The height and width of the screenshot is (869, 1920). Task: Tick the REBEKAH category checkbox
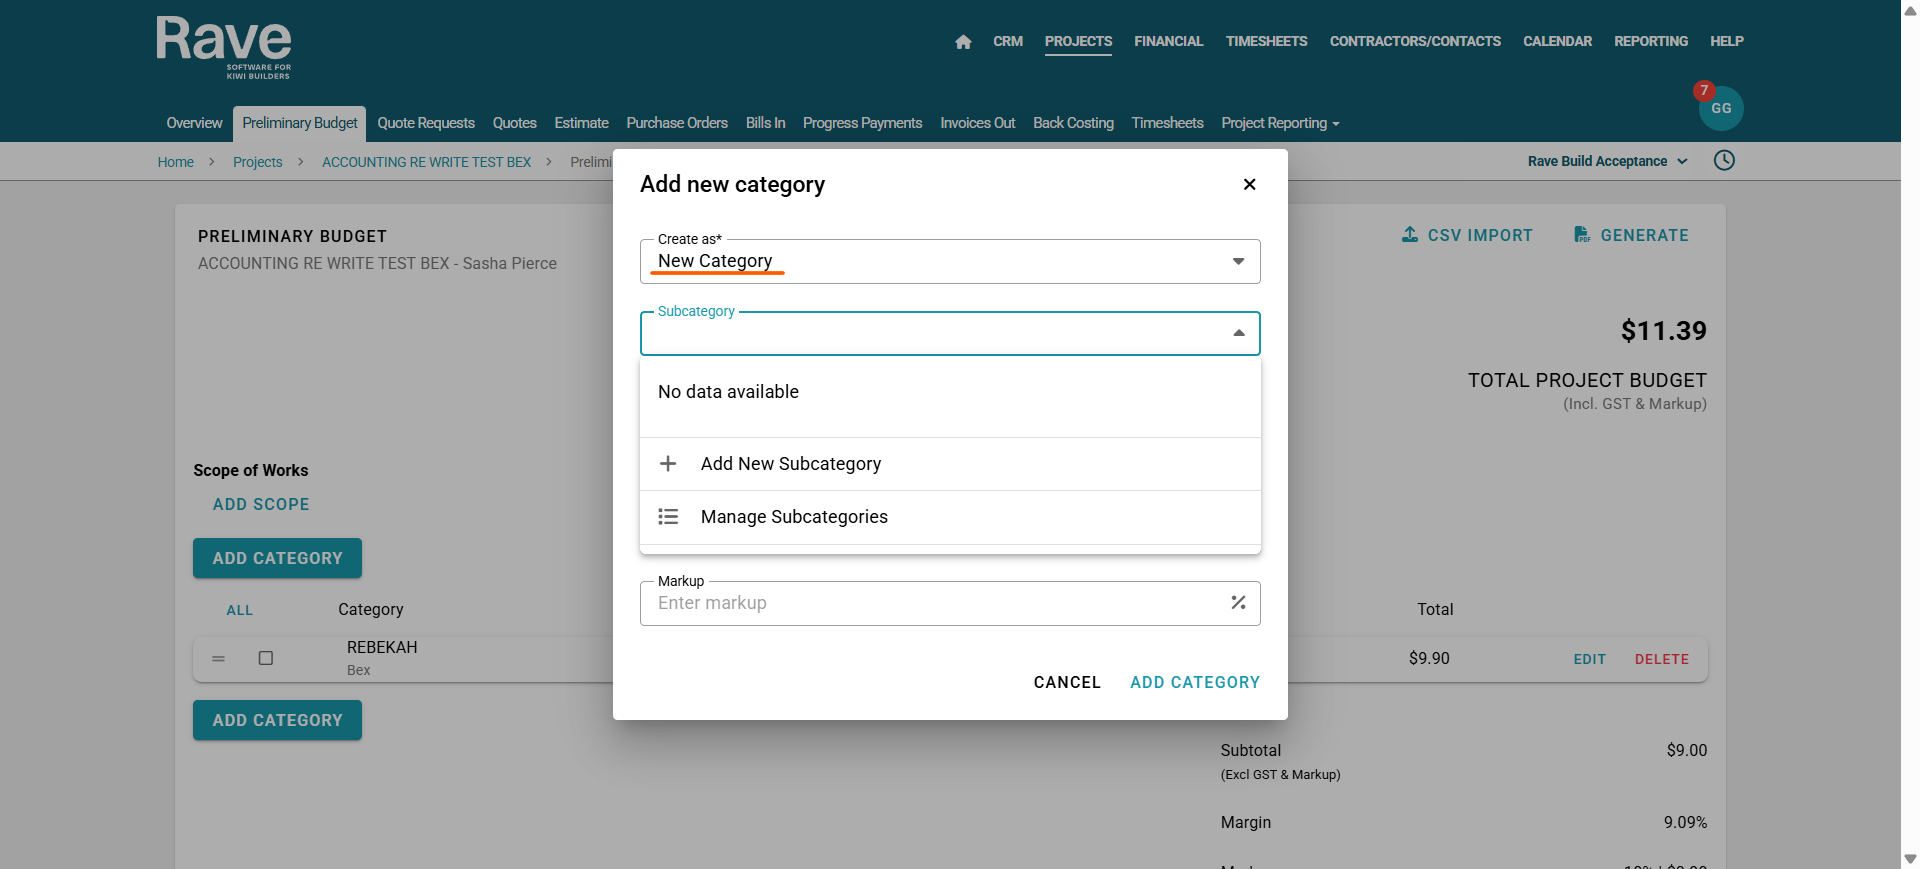(266, 658)
